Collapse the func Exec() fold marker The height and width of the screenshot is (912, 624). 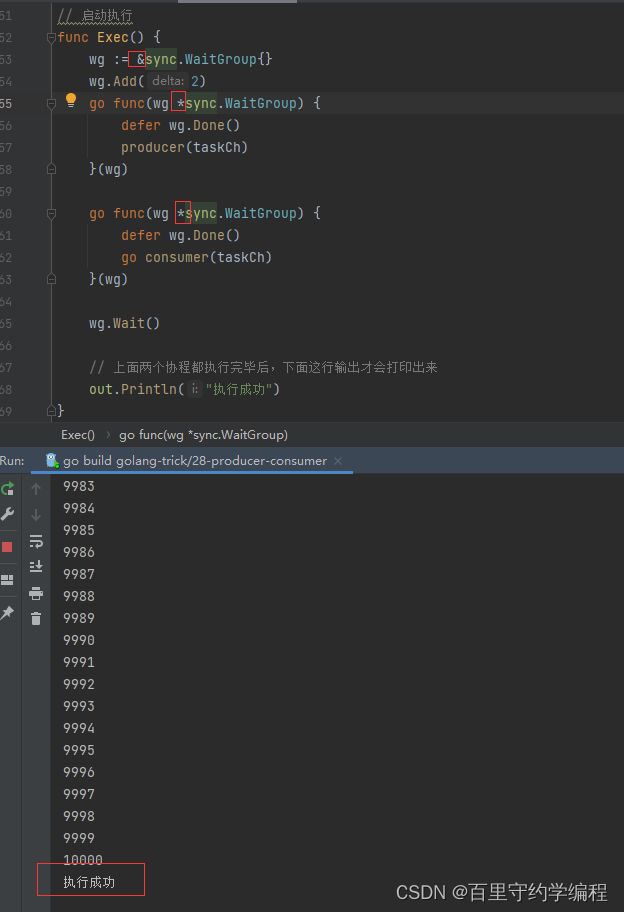[x=51, y=38]
